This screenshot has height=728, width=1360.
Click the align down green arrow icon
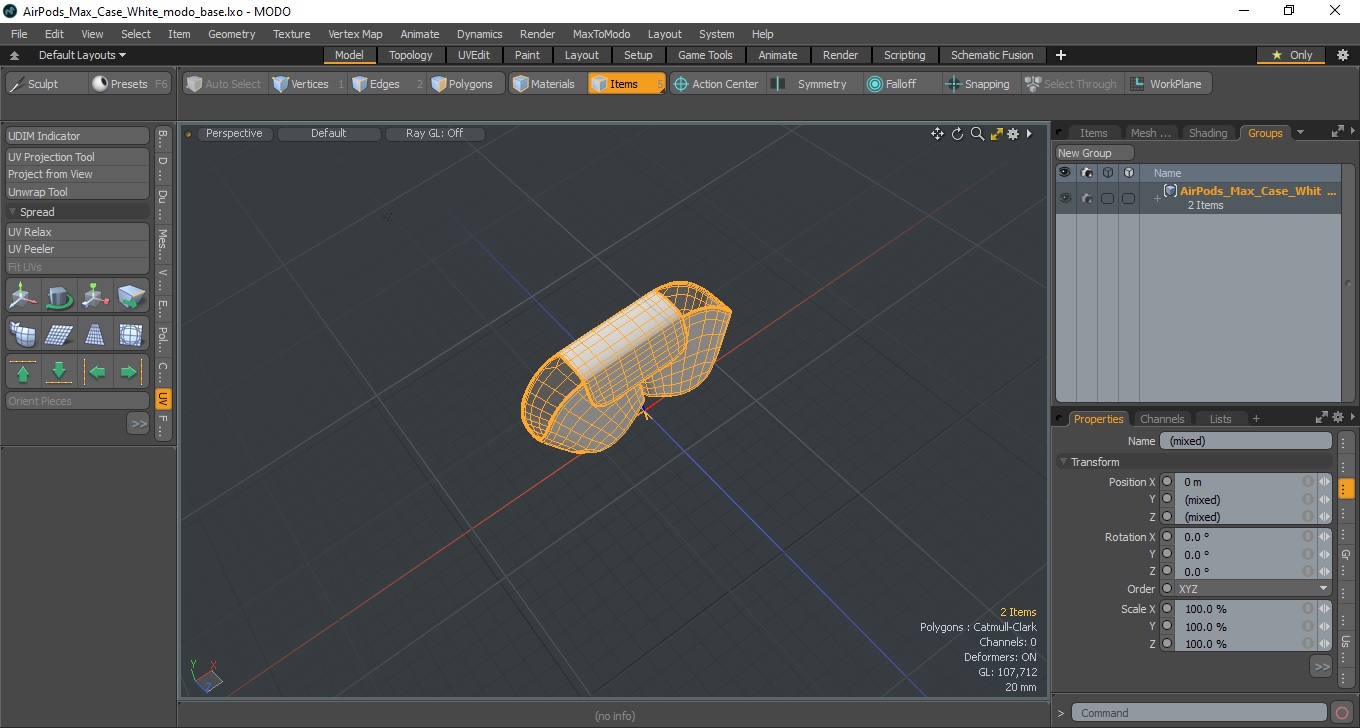(59, 372)
